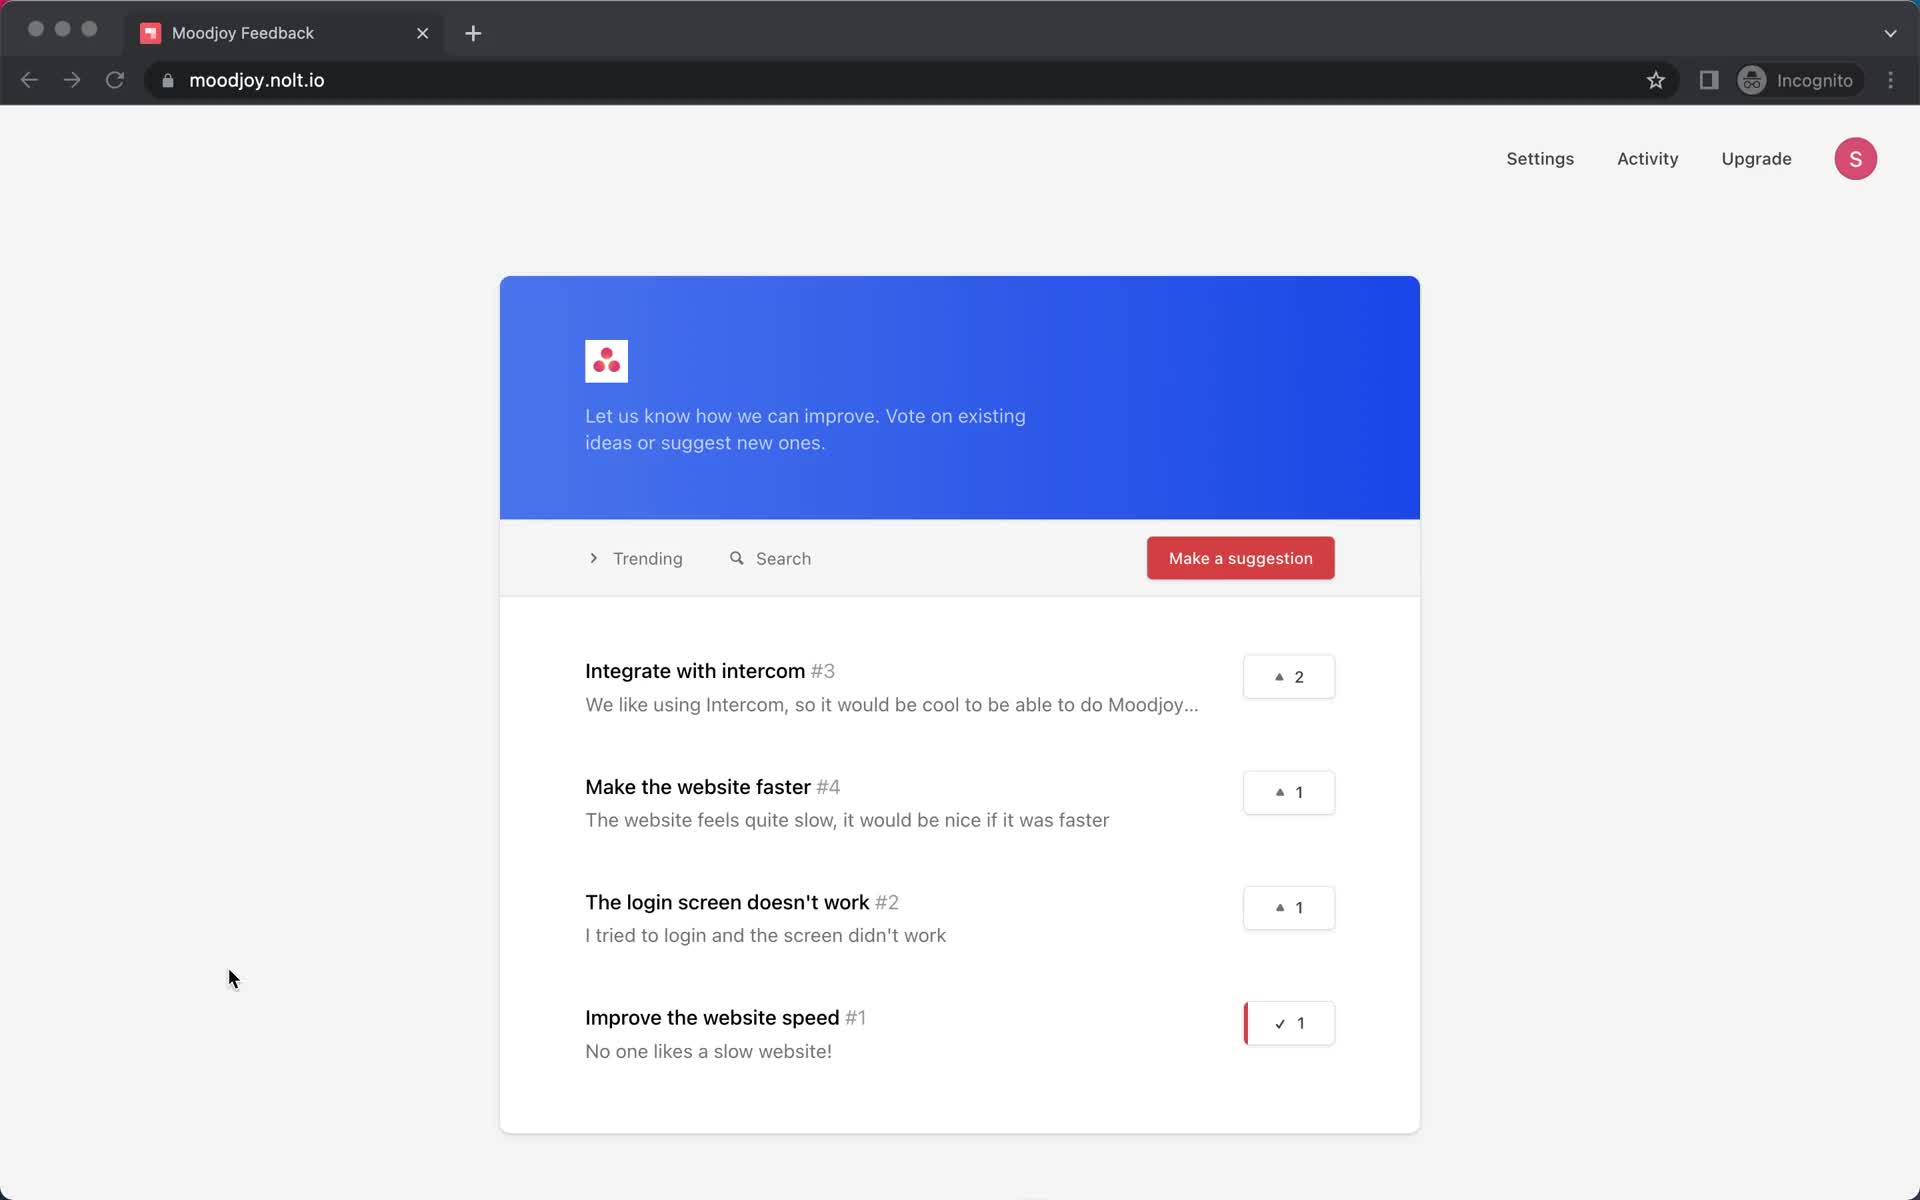Expand browser tab options with chevron

click(x=1890, y=32)
